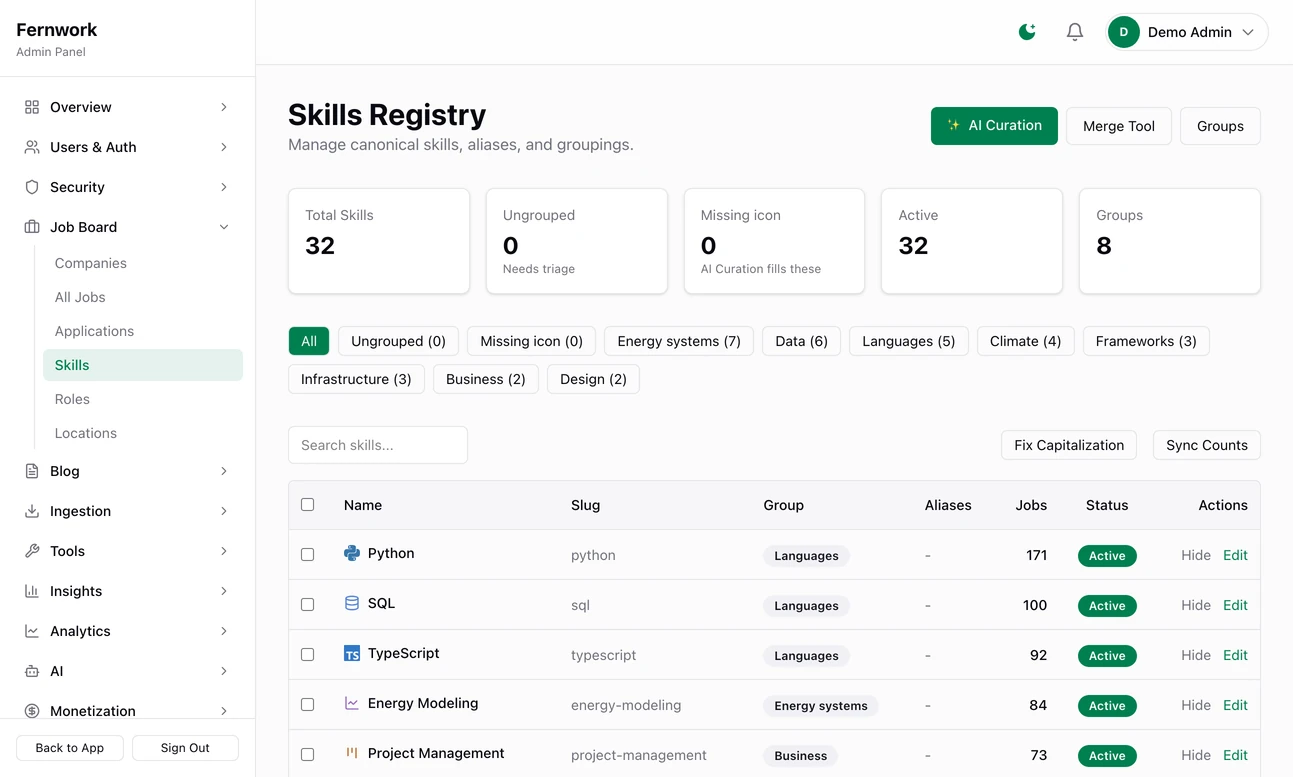Click Monetization dollar icon

pos(32,711)
